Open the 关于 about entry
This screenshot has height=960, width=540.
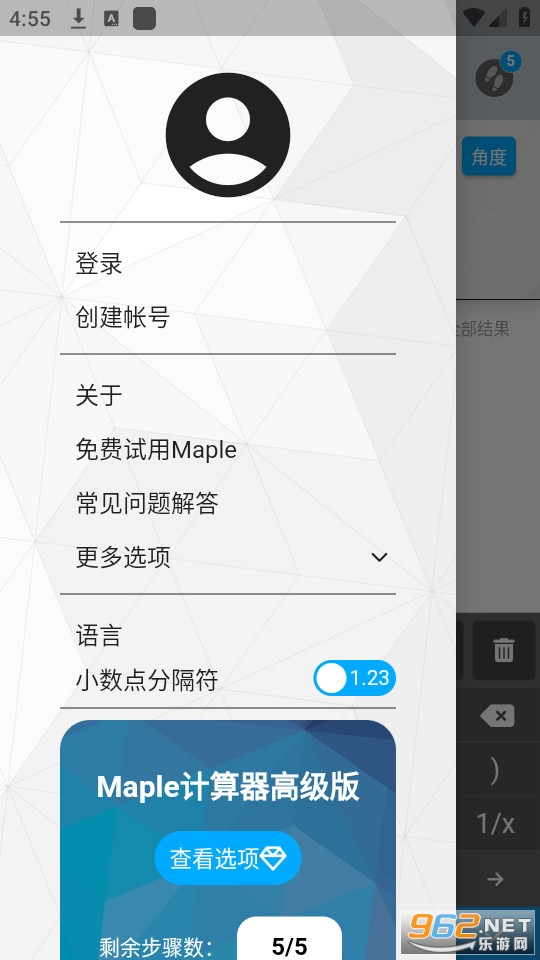coord(99,395)
